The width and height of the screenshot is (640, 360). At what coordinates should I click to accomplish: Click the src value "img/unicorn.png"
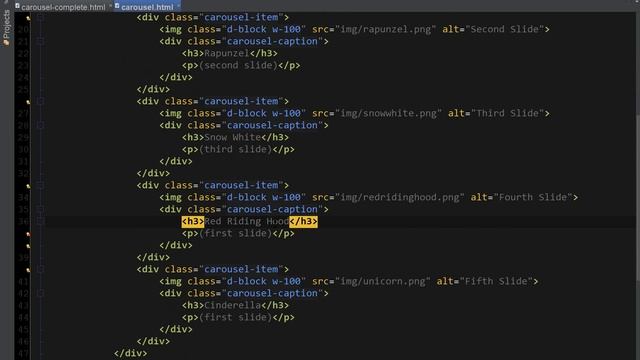[x=382, y=281]
